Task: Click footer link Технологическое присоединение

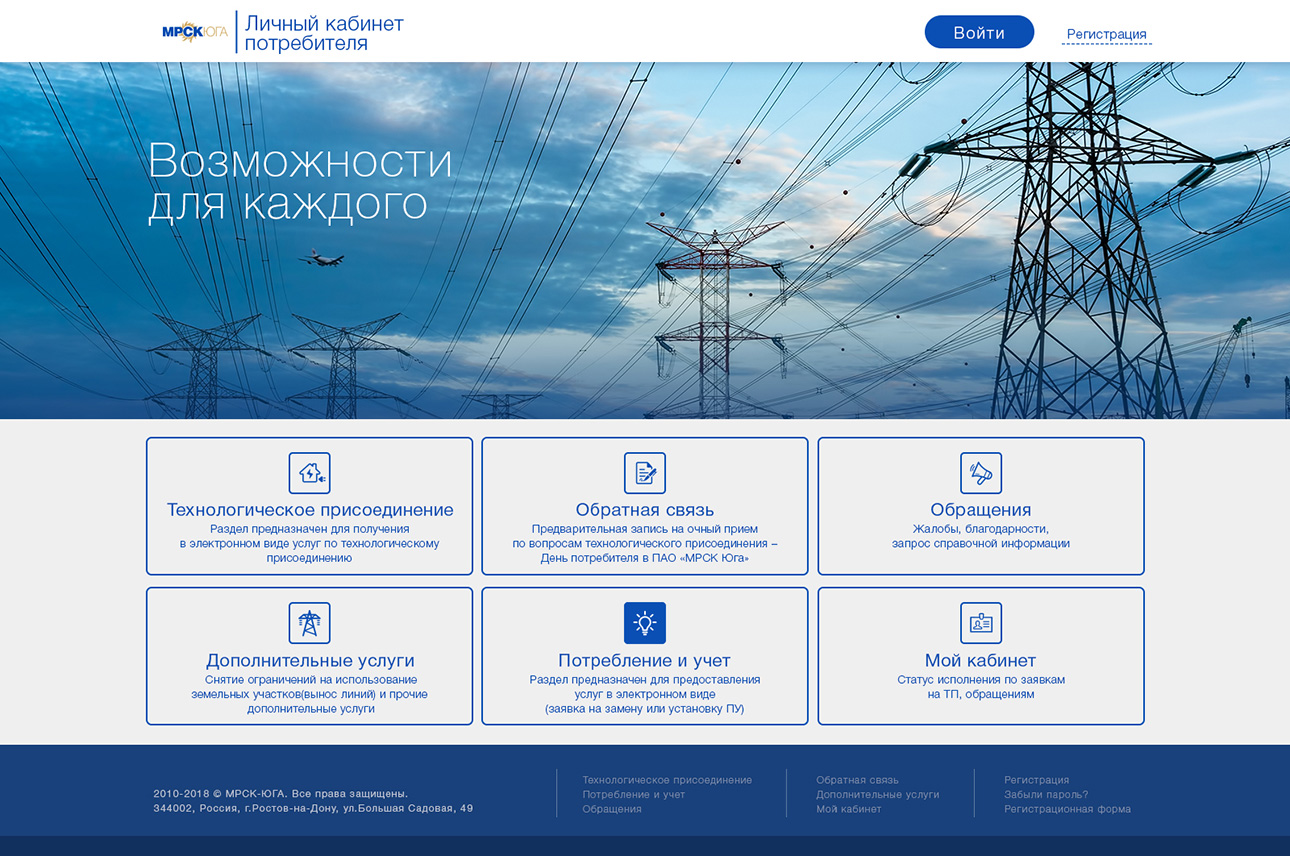Action: click(x=667, y=780)
